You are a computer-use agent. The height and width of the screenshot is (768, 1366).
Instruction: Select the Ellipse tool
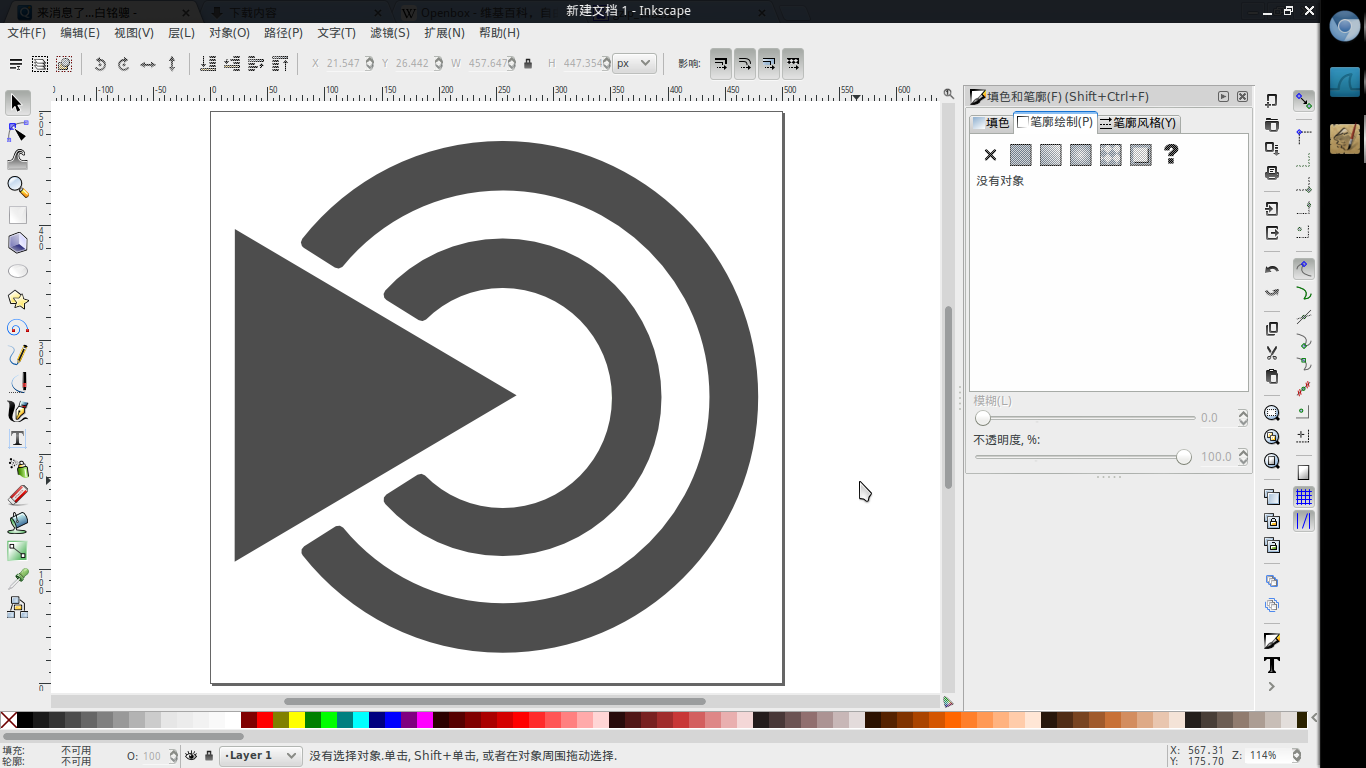pyautogui.click(x=17, y=271)
